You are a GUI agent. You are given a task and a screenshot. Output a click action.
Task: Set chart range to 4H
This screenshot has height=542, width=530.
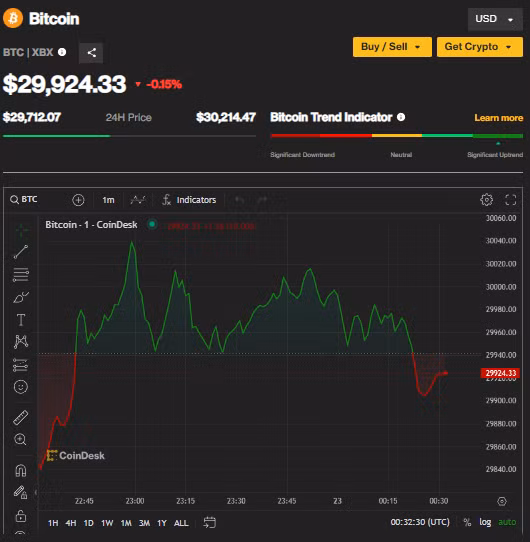click(71, 523)
